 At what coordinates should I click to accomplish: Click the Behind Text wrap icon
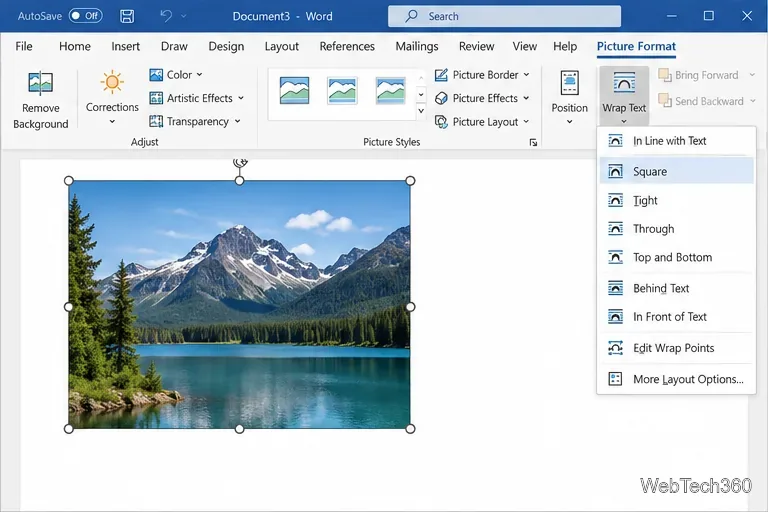615,288
